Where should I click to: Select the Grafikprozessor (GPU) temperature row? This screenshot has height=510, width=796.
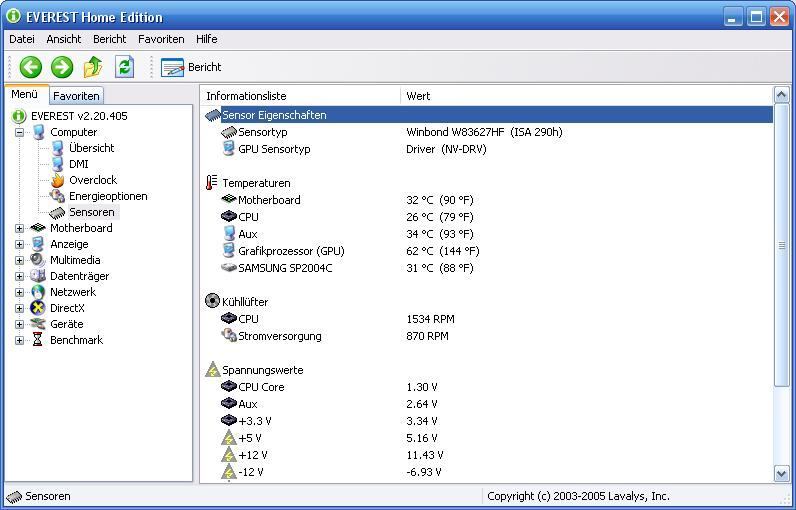[x=488, y=251]
